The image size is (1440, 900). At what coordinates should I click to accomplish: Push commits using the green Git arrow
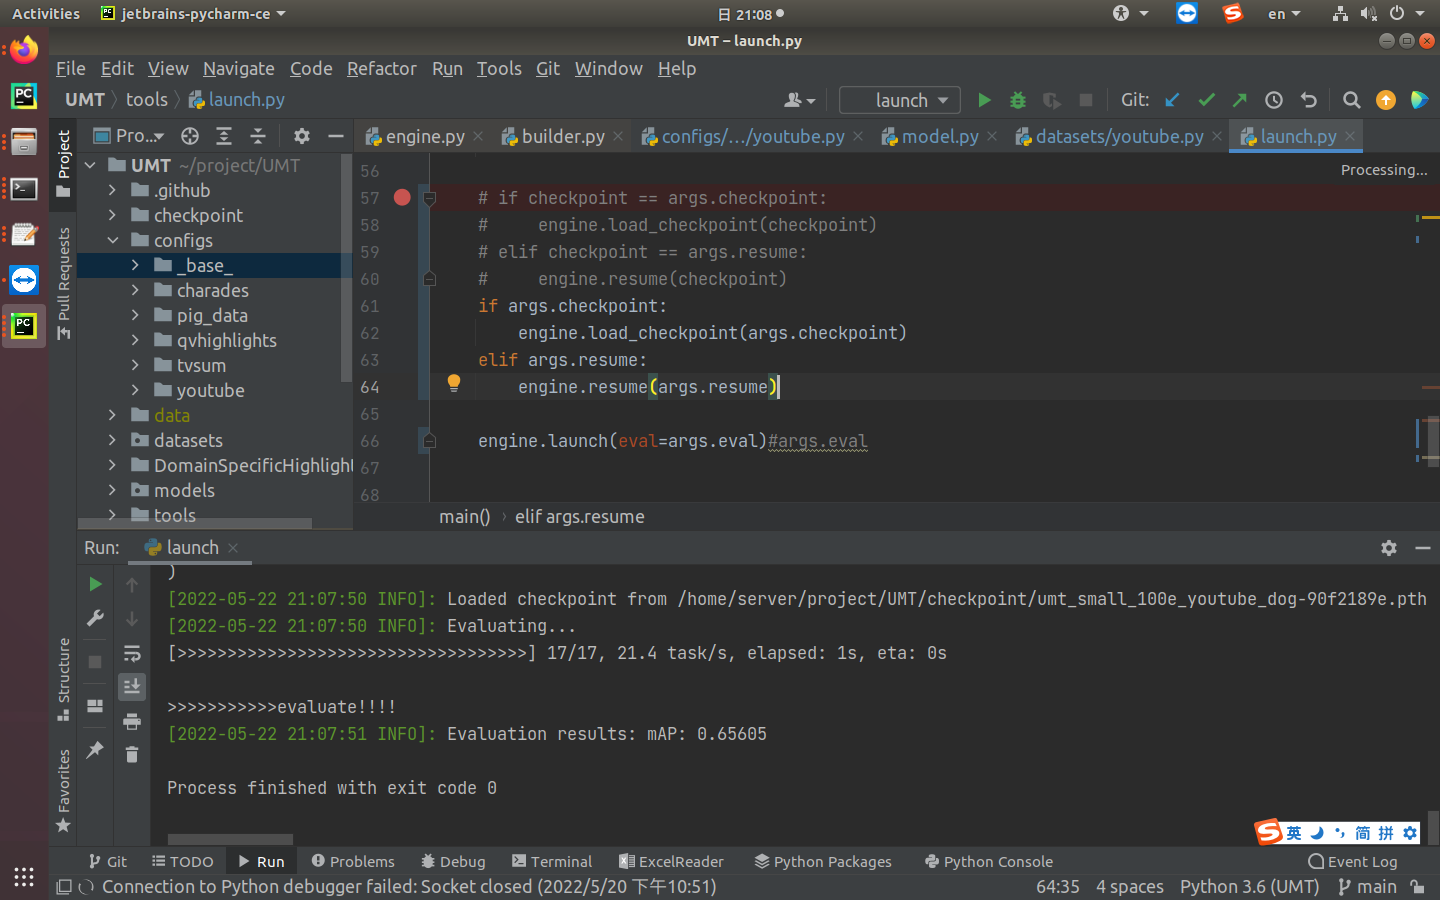tap(1239, 100)
